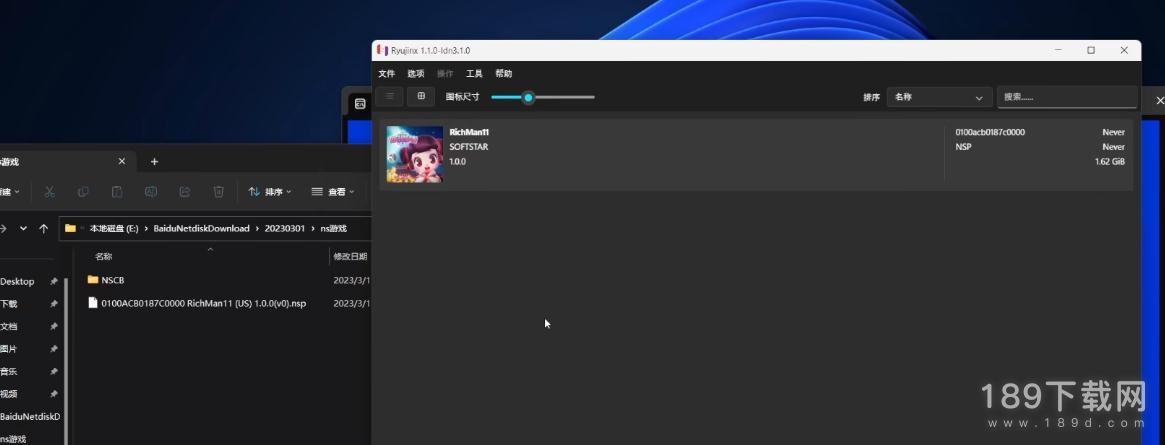Viewport: 1165px width, 445px height.
Task: Open 音乐 in Explorer sidebar
Action: tap(9, 371)
